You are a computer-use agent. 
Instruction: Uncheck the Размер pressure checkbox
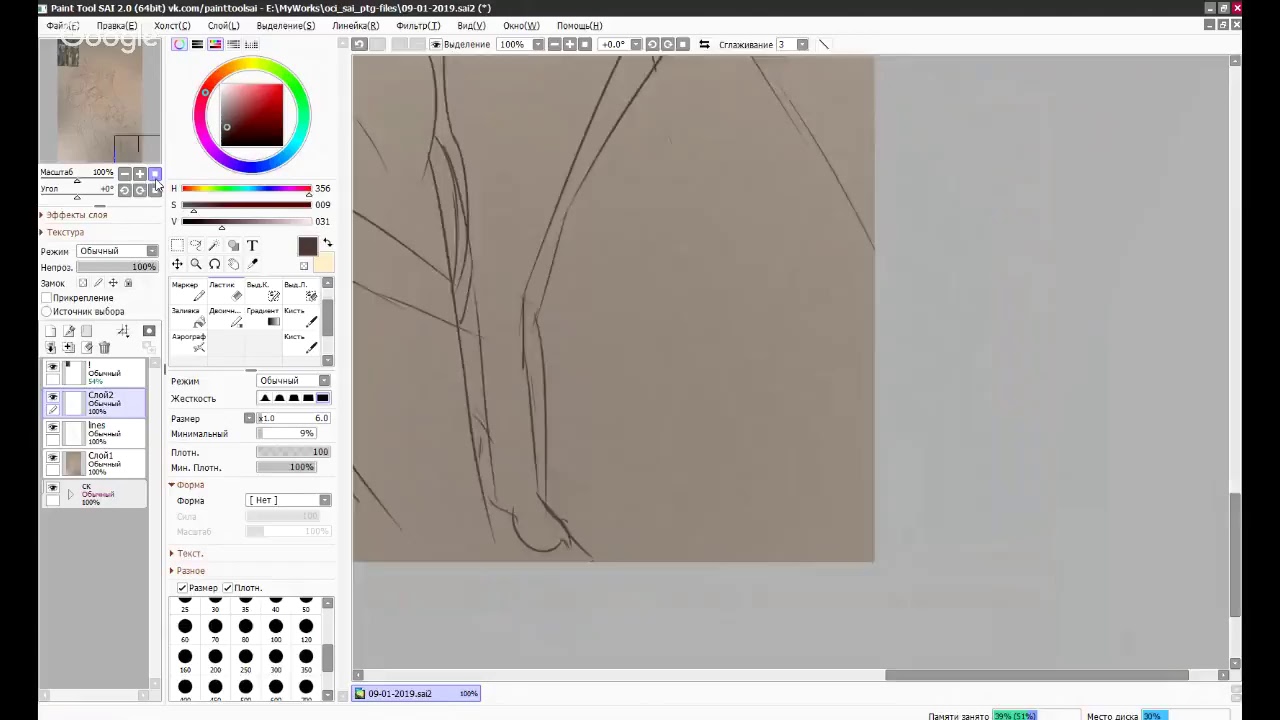point(182,588)
